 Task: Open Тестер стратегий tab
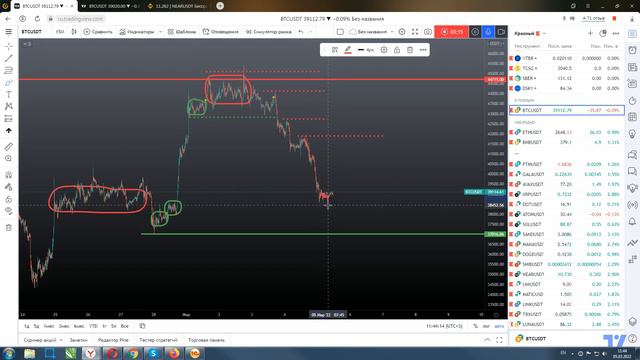(x=158, y=340)
